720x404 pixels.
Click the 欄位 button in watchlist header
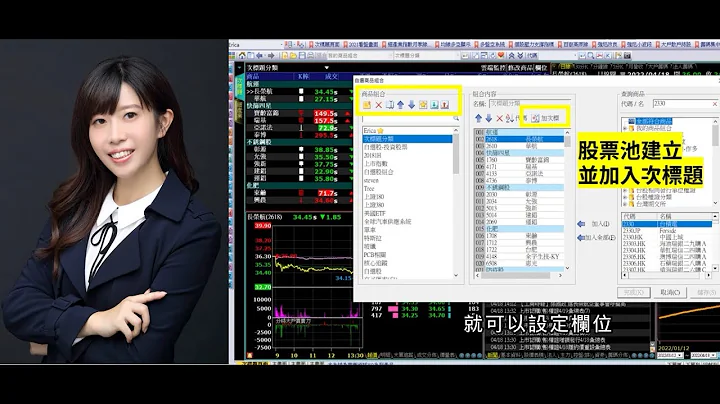pyautogui.click(x=541, y=68)
